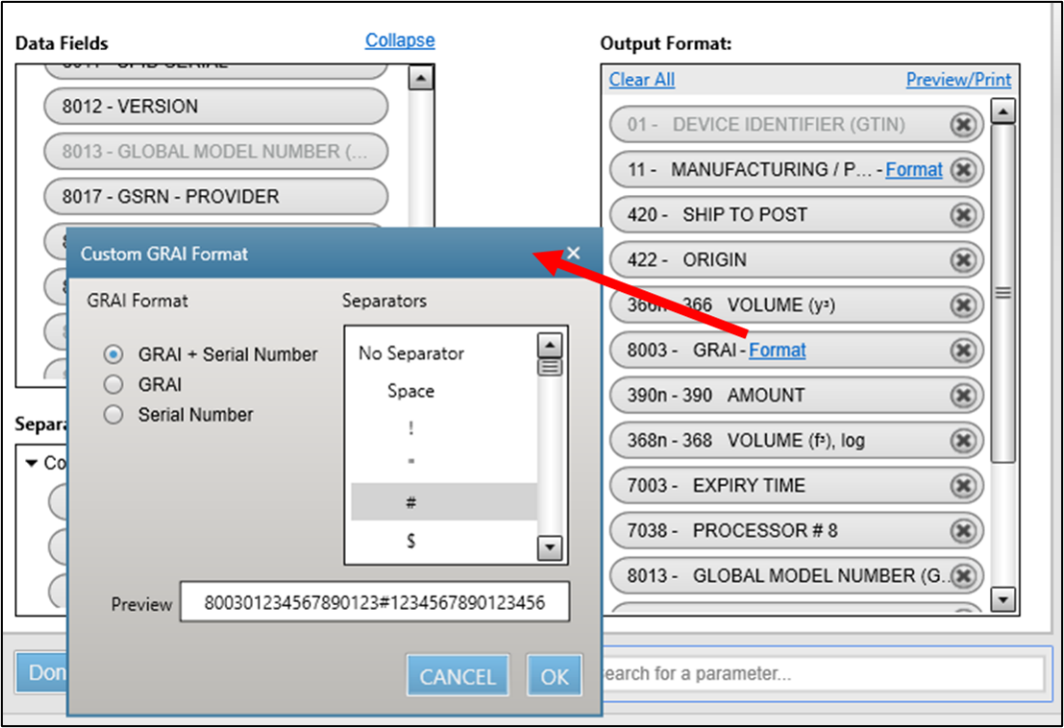Click down arrow of Separators list scrollbar
Viewport: 1064px width, 728px height.
pyautogui.click(x=550, y=547)
